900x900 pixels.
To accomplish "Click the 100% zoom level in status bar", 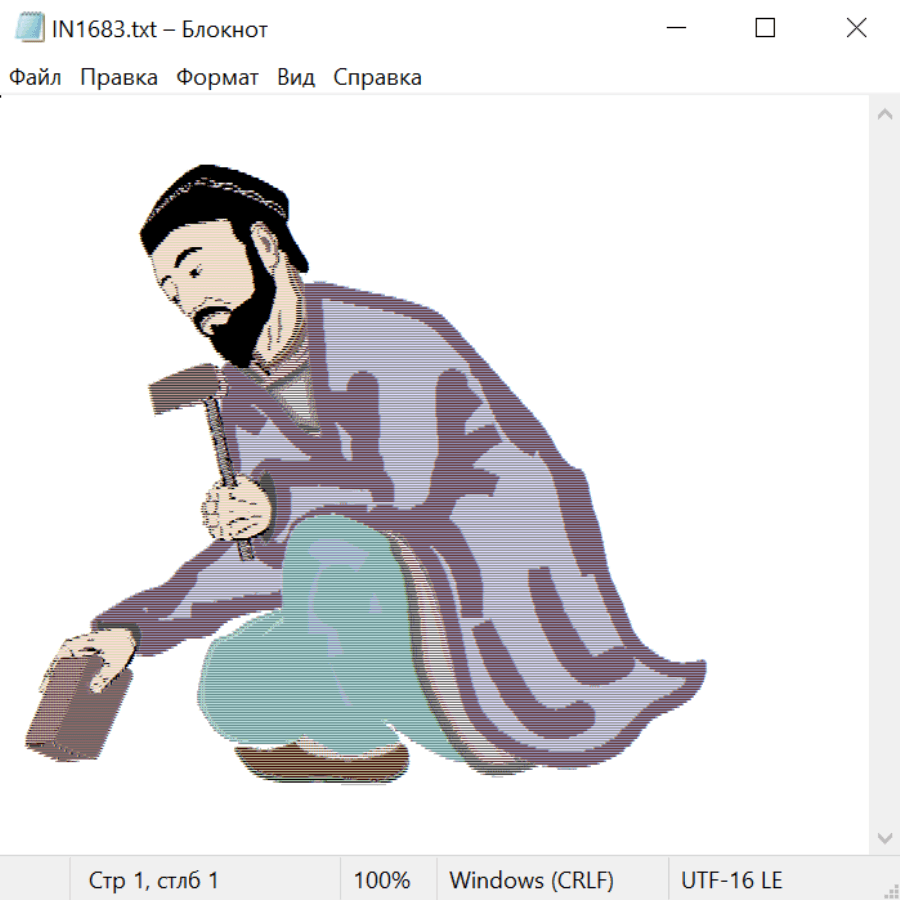I will 382,880.
